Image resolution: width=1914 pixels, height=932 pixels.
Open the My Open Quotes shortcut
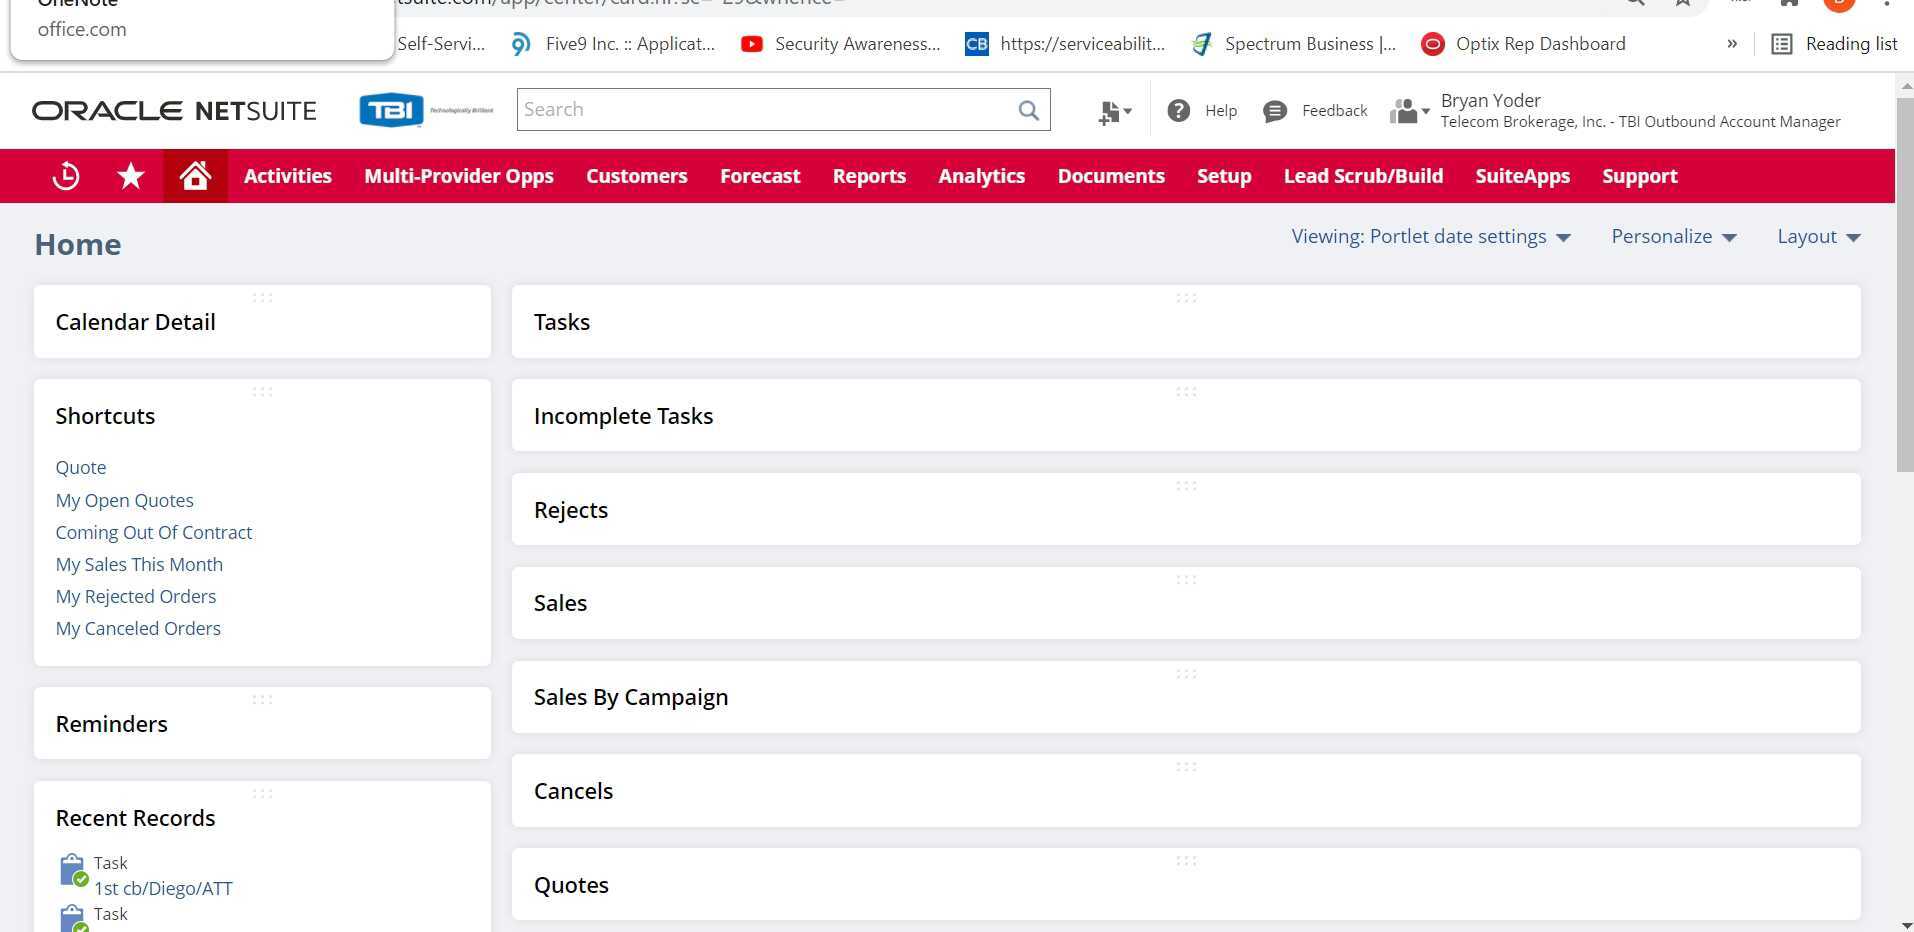tap(124, 500)
